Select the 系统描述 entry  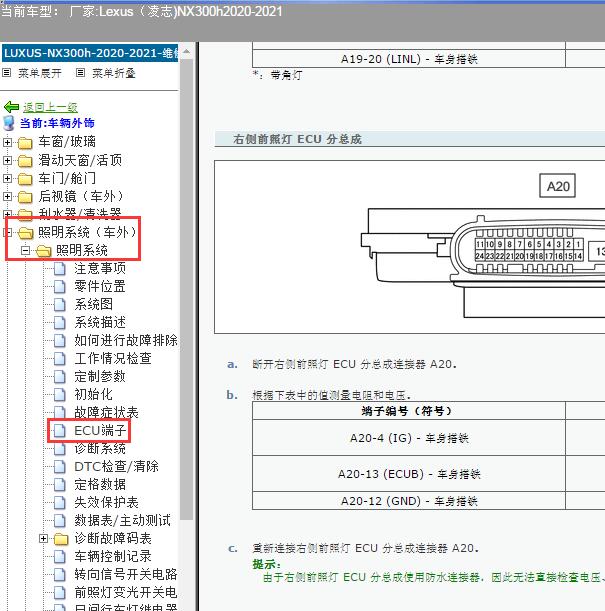coord(100,322)
